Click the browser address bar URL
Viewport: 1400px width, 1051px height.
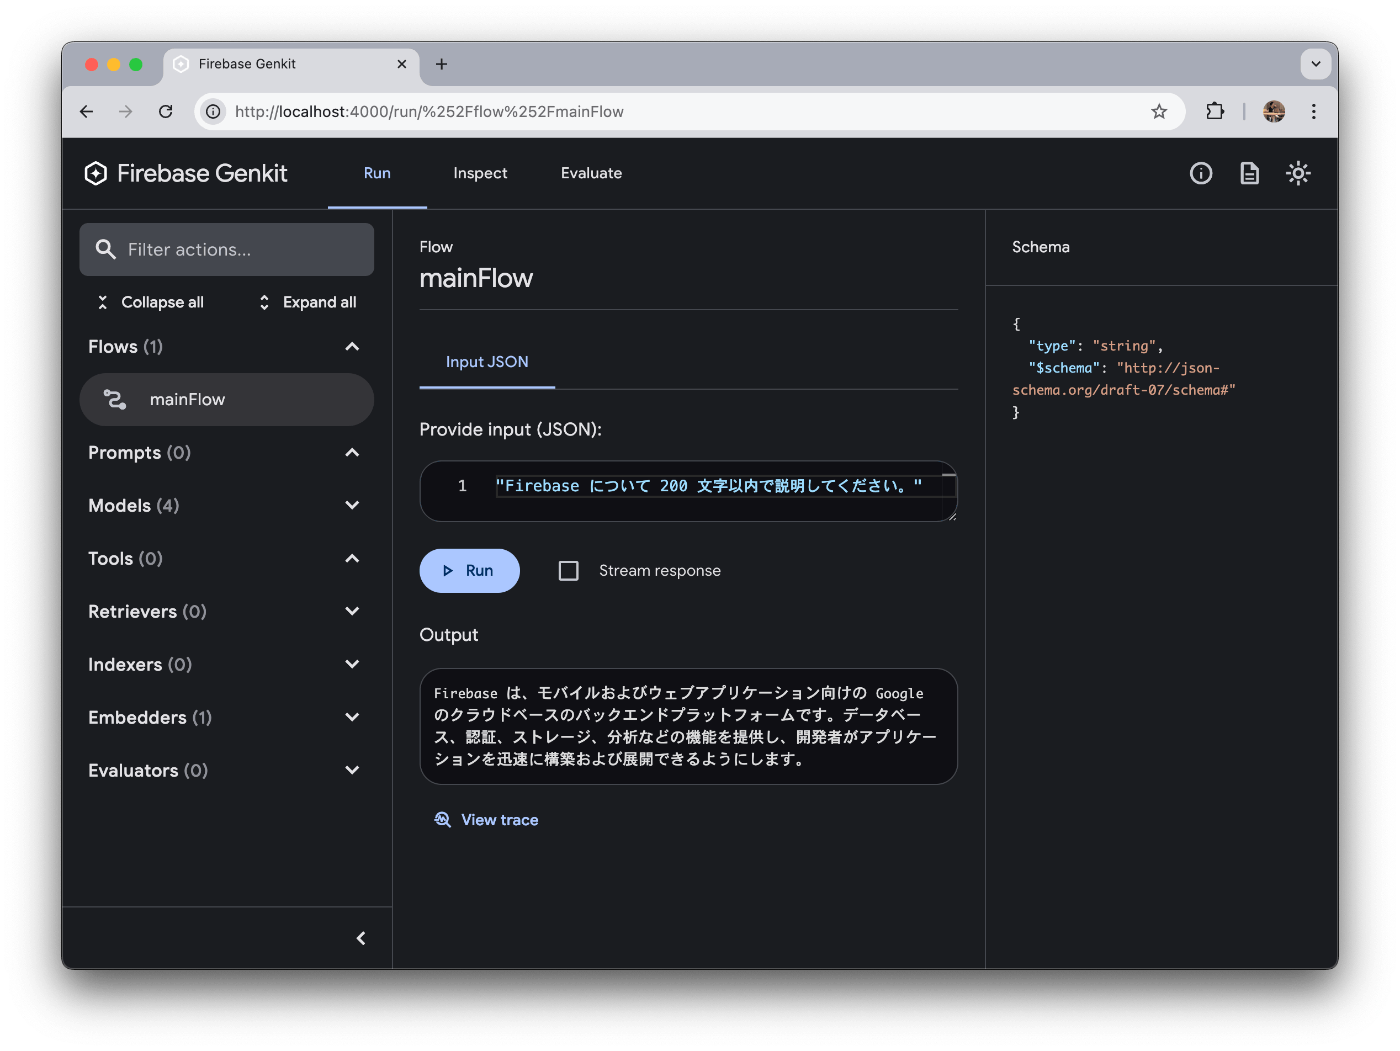coord(429,112)
